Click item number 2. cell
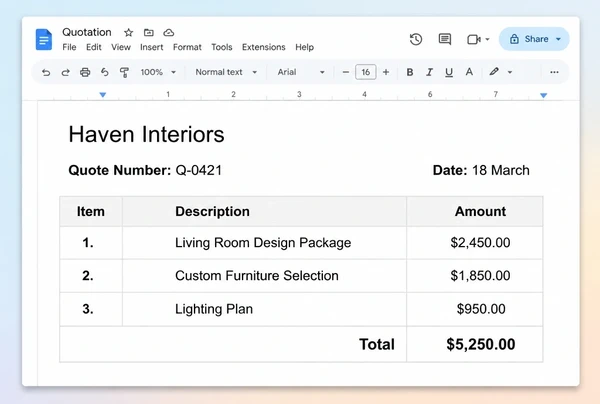The image size is (600, 404). coord(91,276)
